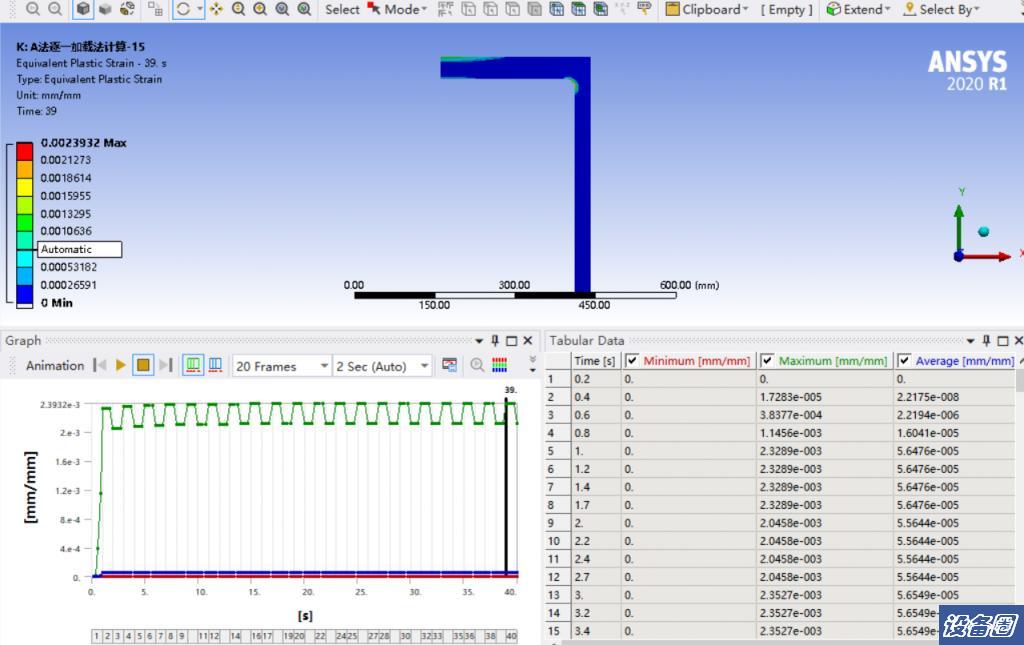
Task: Uncheck the Average column checkbox
Action: [x=904, y=360]
